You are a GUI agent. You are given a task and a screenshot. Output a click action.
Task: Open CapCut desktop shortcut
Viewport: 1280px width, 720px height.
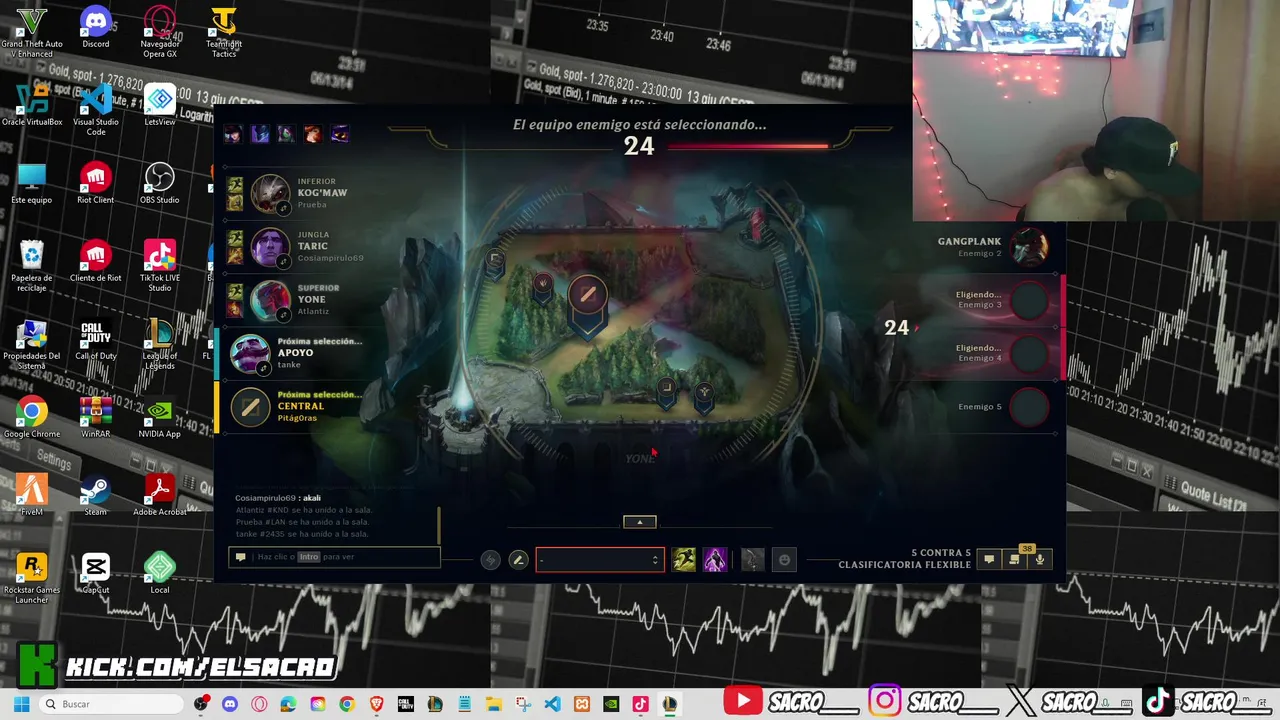coord(96,573)
